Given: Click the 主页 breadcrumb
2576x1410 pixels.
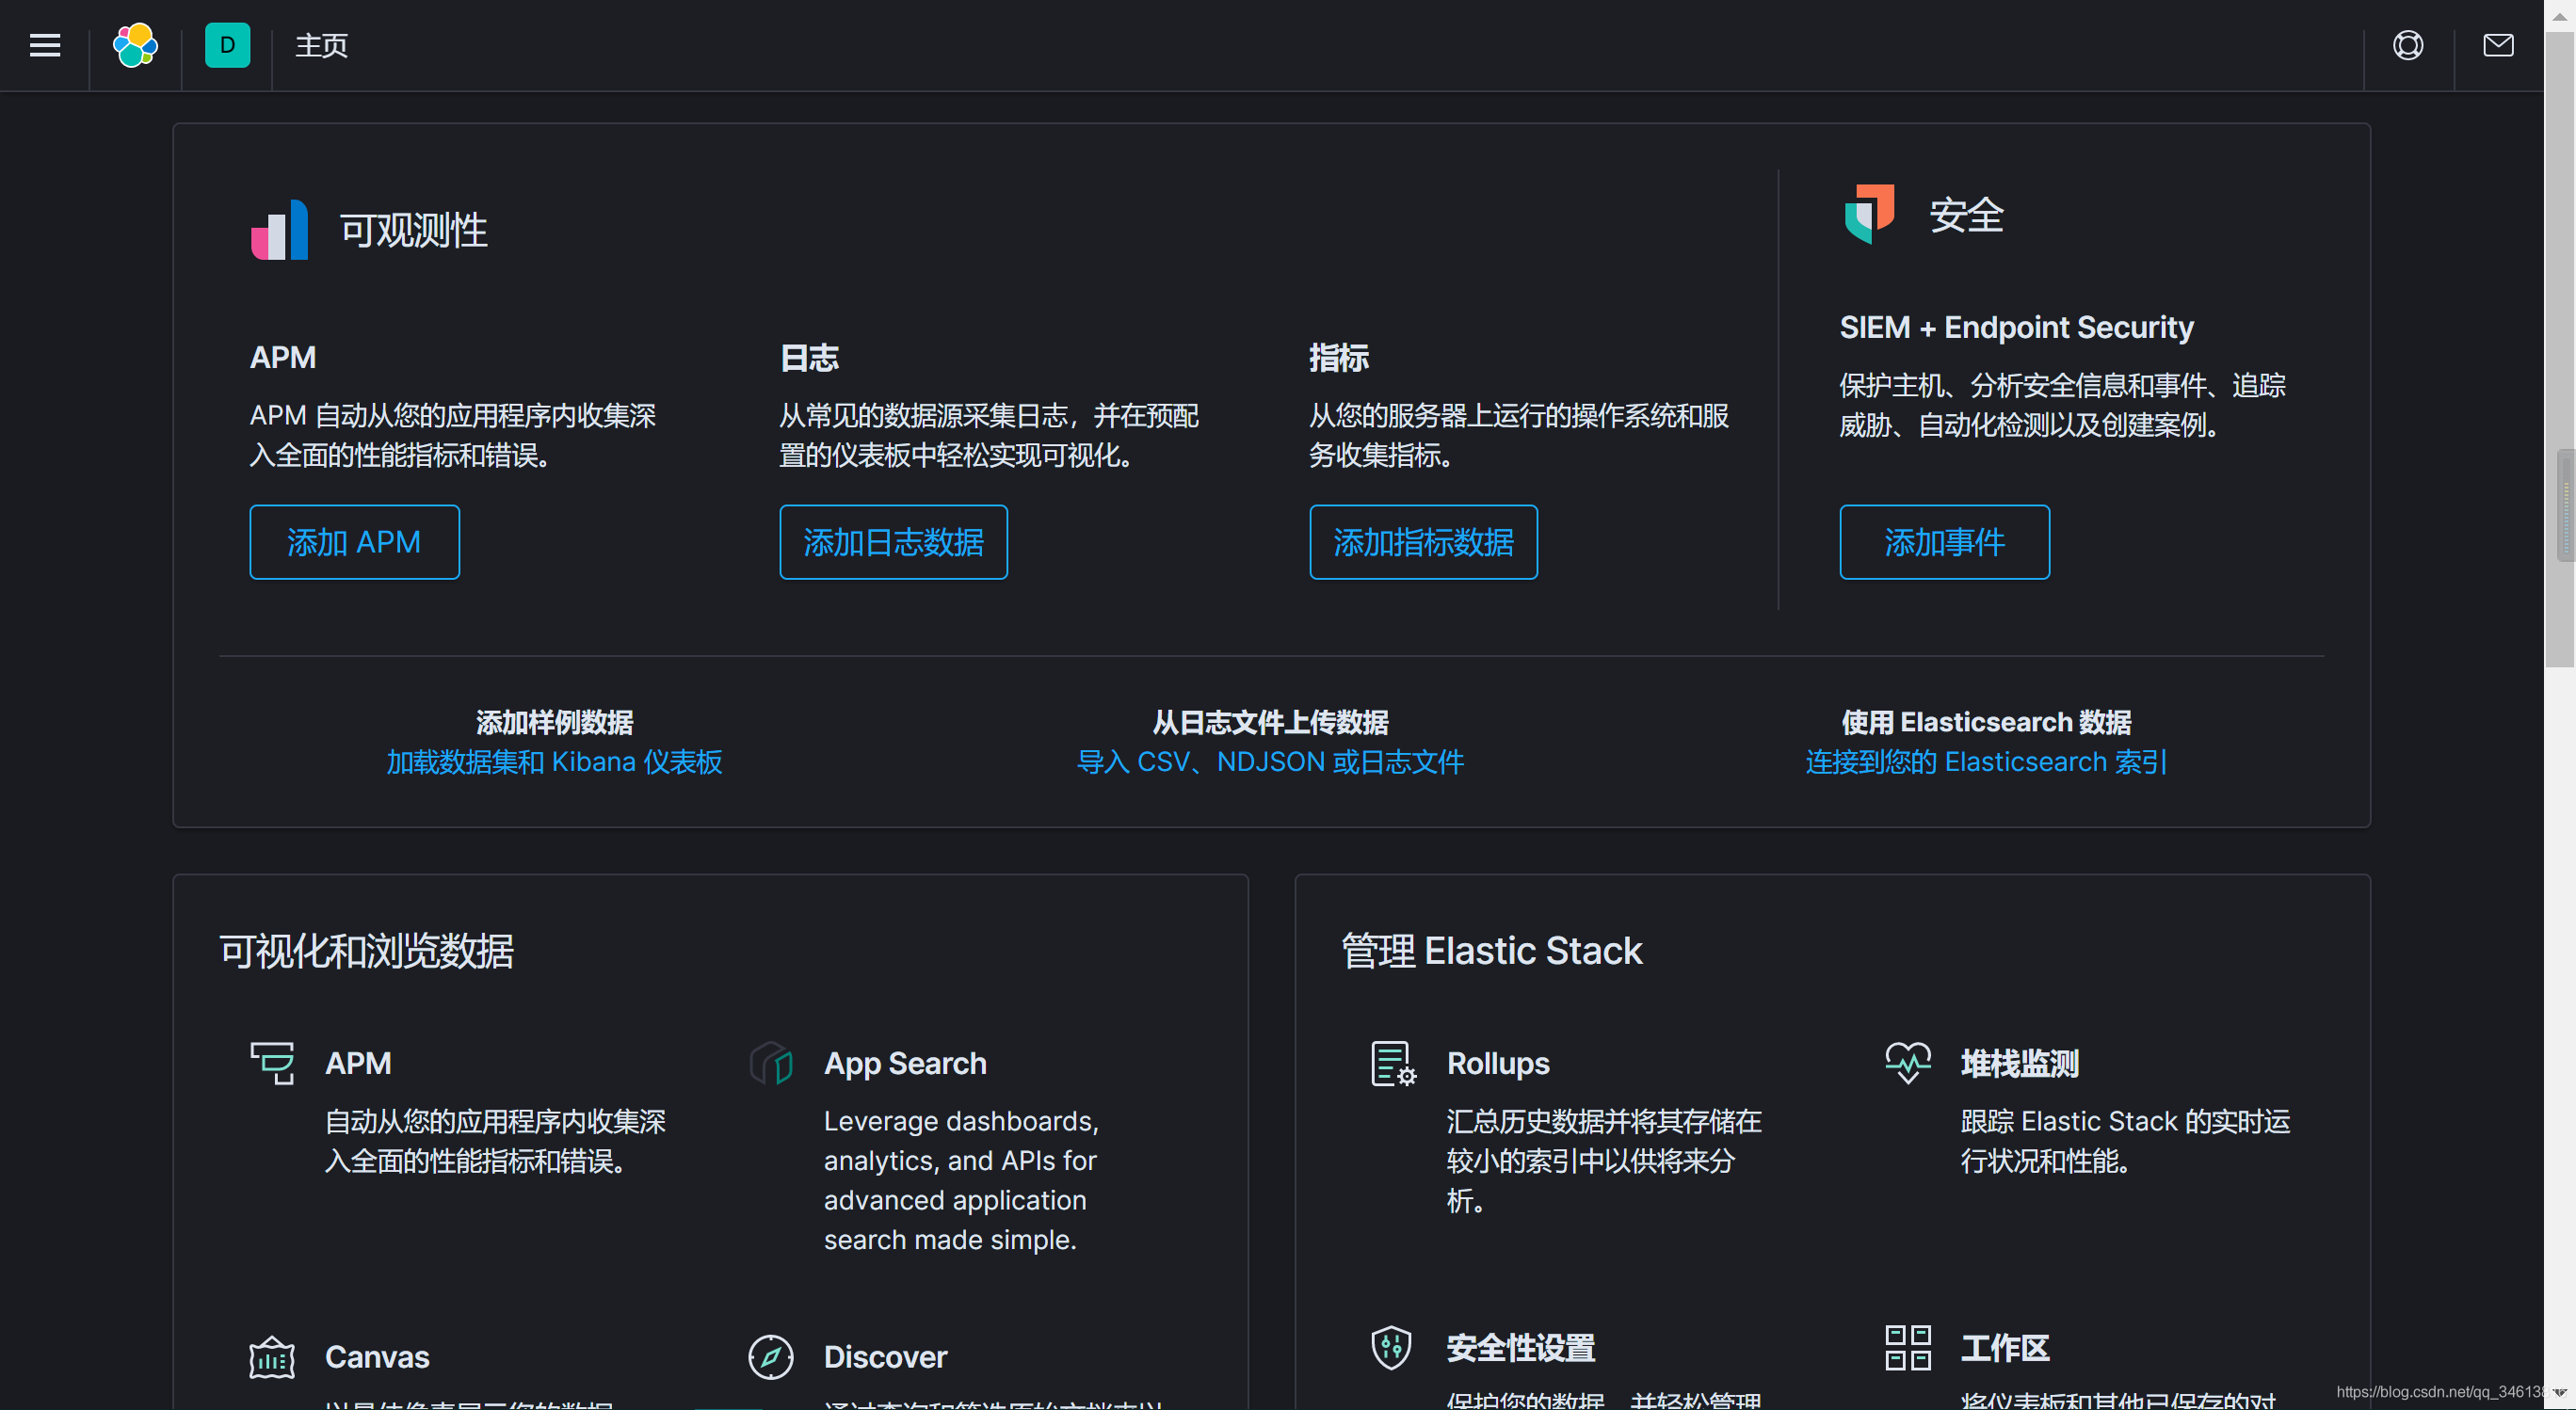Looking at the screenshot, I should (322, 45).
